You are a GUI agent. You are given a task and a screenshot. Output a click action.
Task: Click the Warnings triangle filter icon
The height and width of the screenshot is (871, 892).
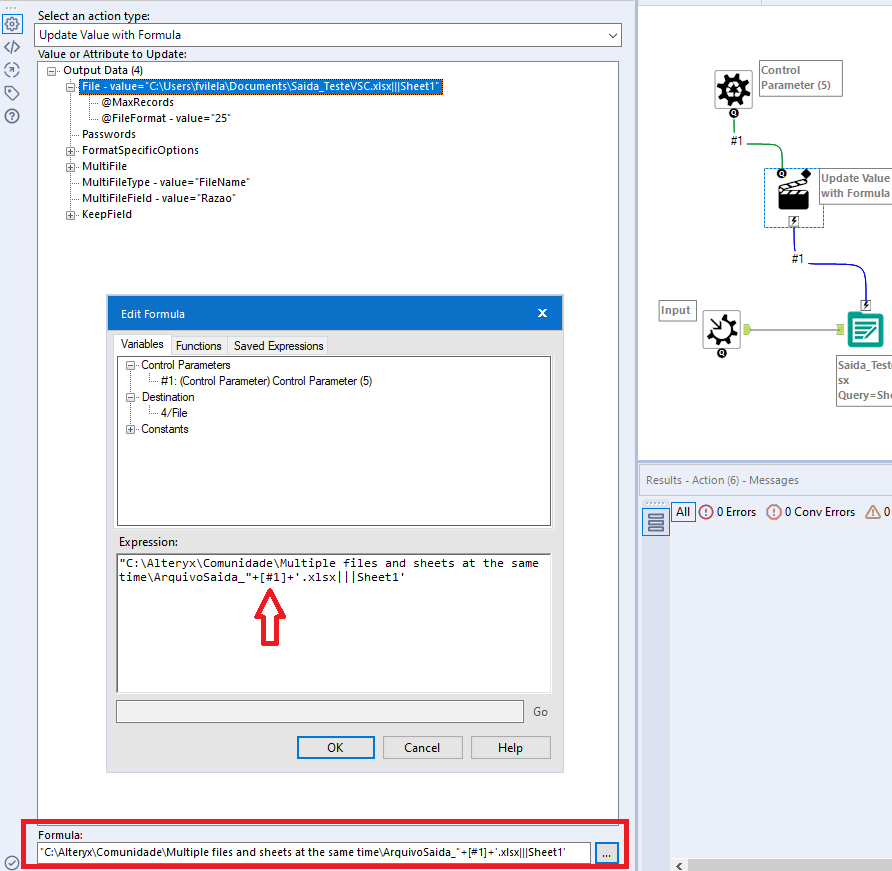tap(873, 512)
